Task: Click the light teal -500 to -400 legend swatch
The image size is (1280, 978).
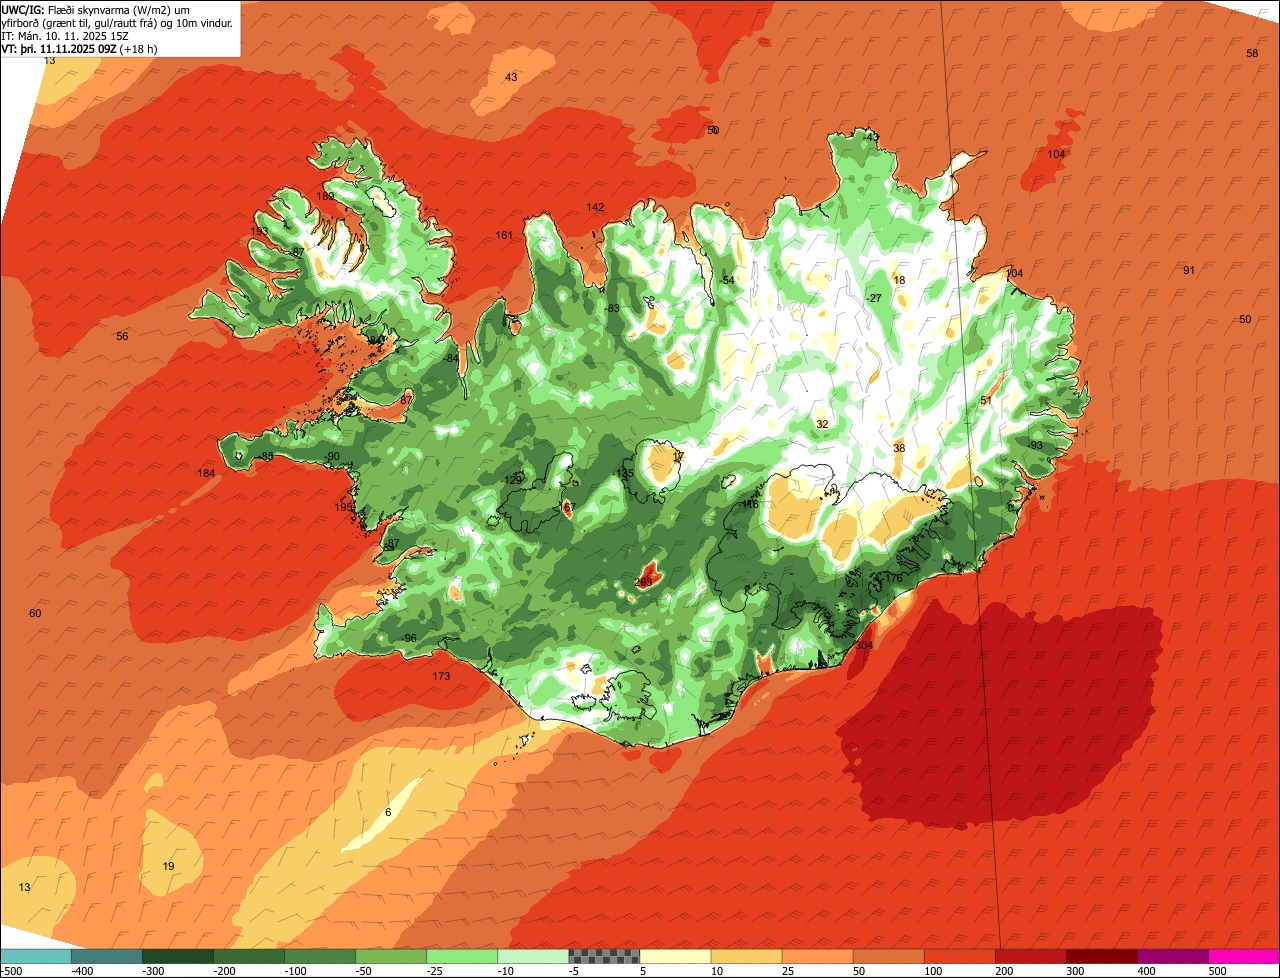Action: tap(36, 956)
